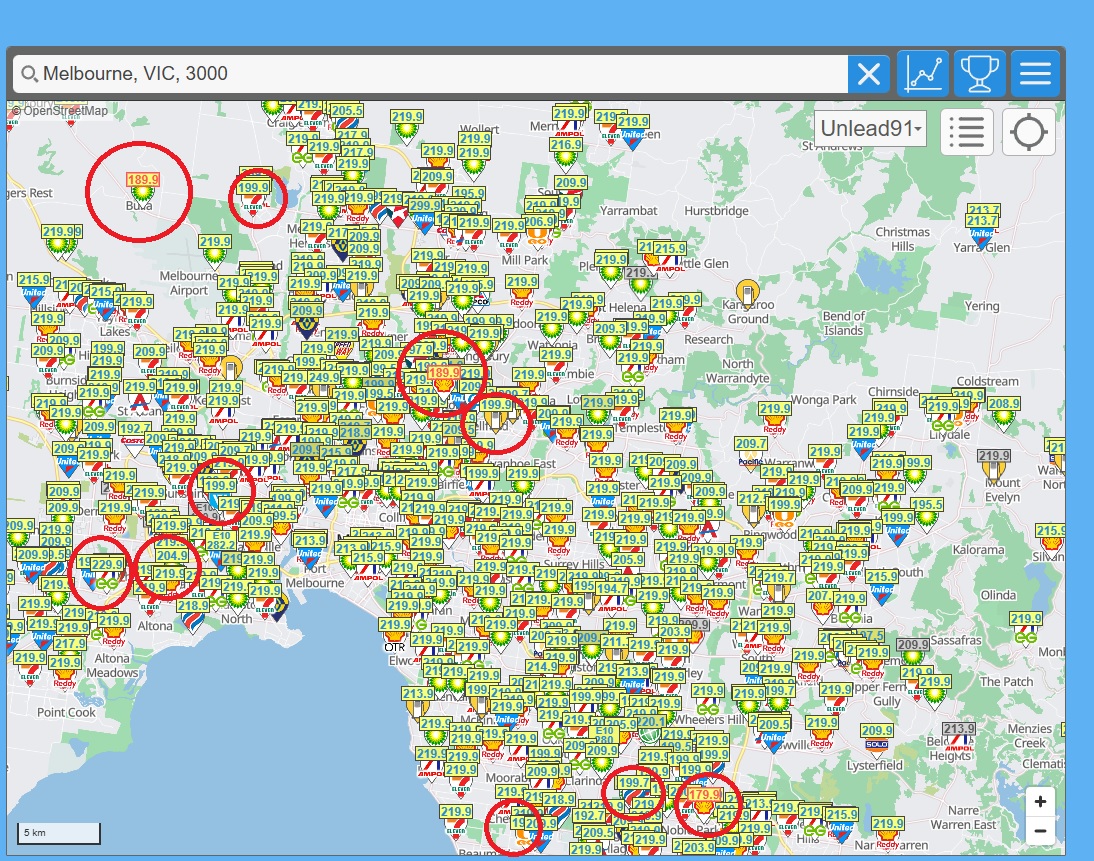The width and height of the screenshot is (1094, 861).
Task: Select the 199.7 marker near Clarinda
Action: point(633,783)
